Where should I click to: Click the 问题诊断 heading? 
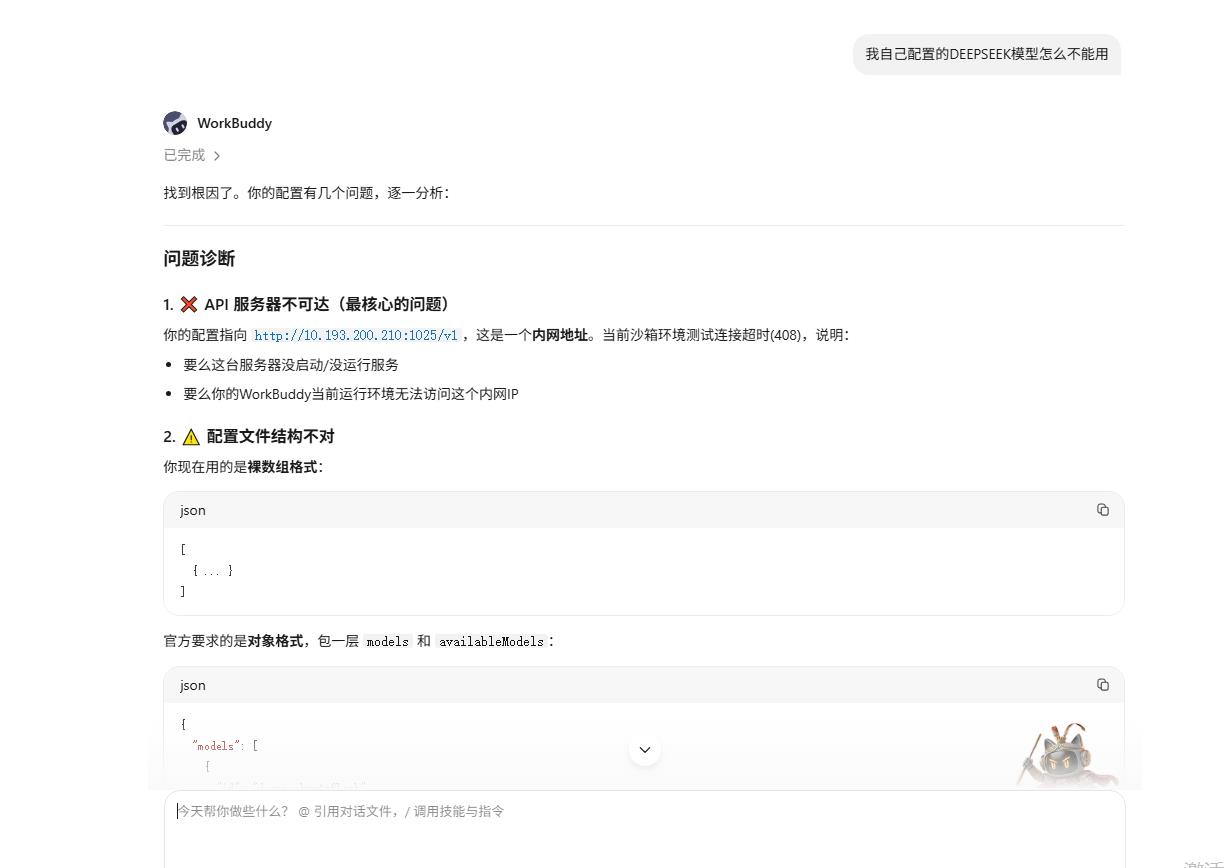click(x=199, y=259)
